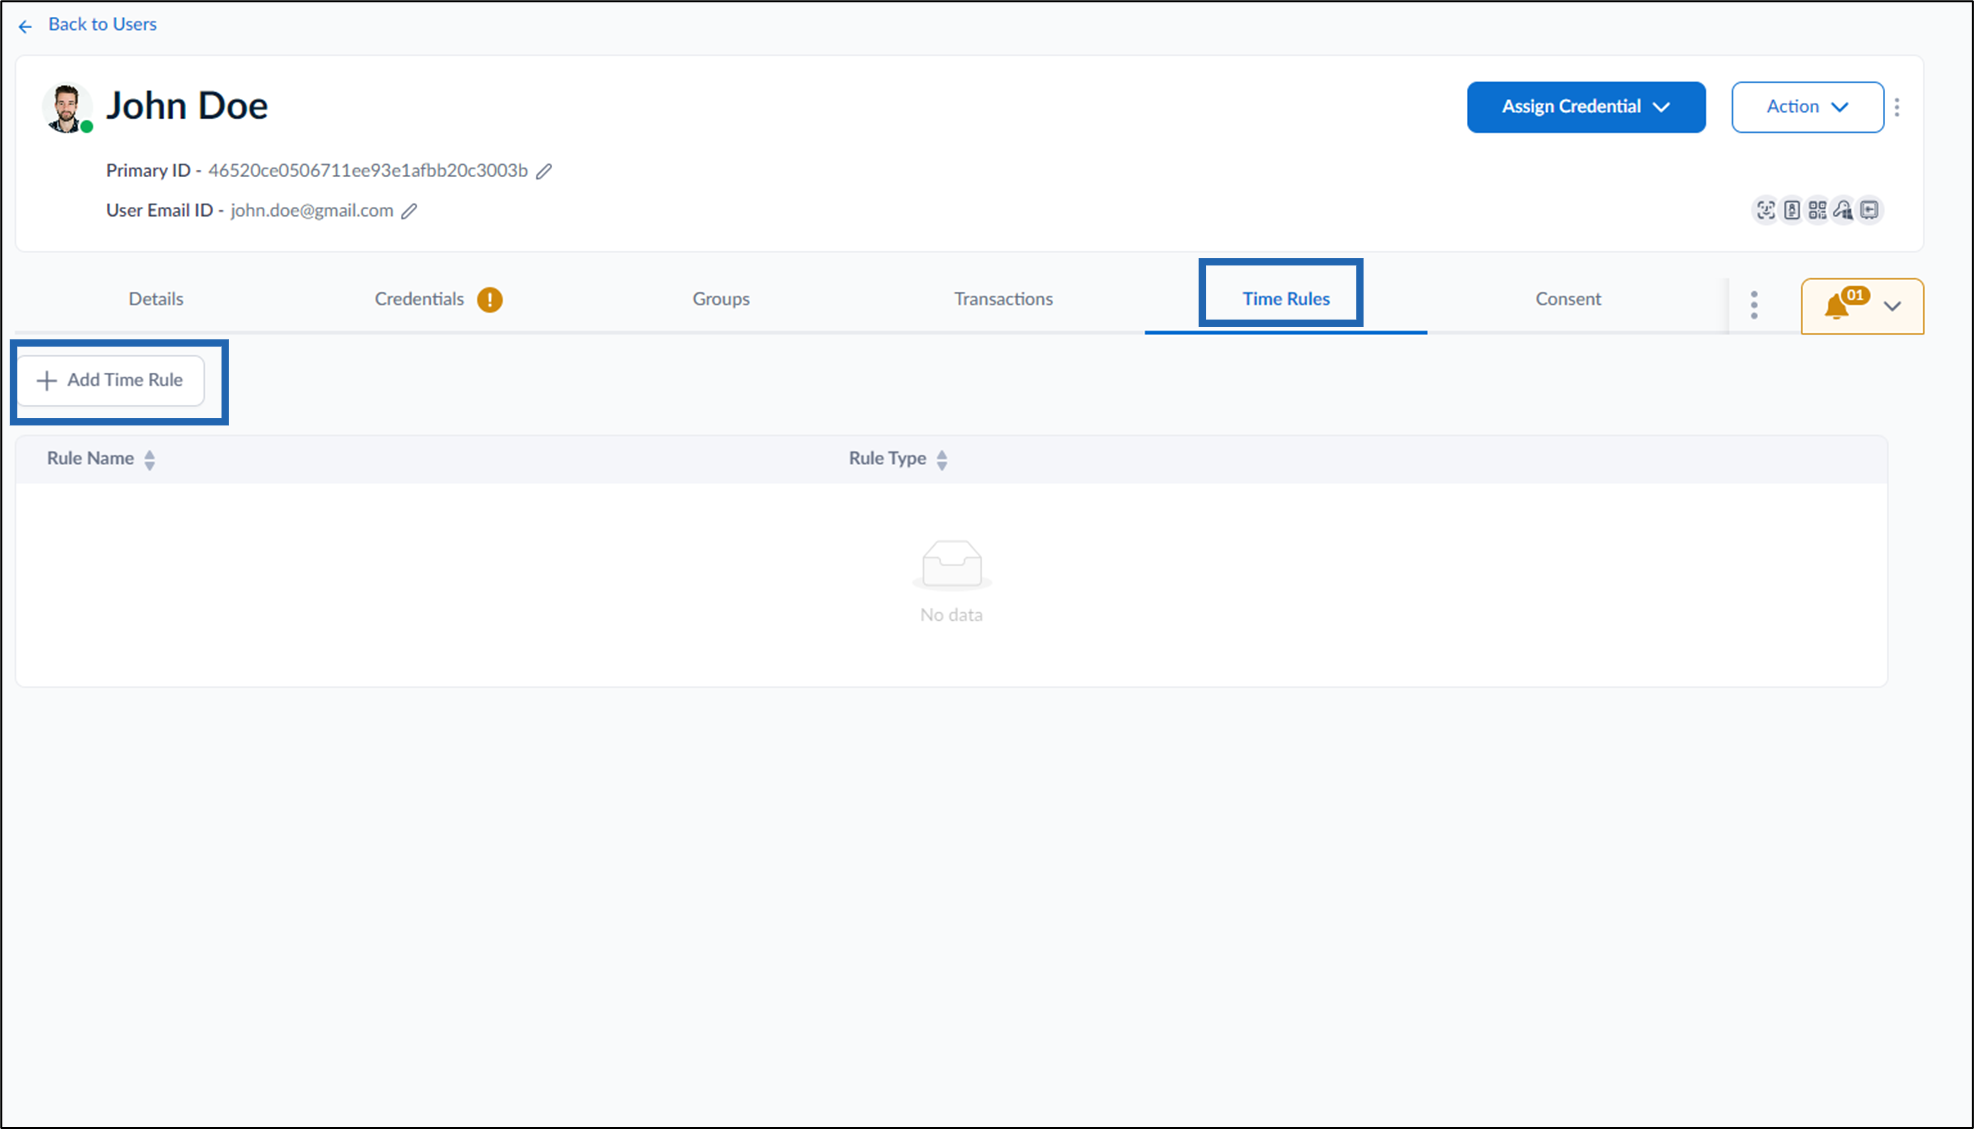
Task: Switch to the Transactions tab
Action: (1003, 299)
